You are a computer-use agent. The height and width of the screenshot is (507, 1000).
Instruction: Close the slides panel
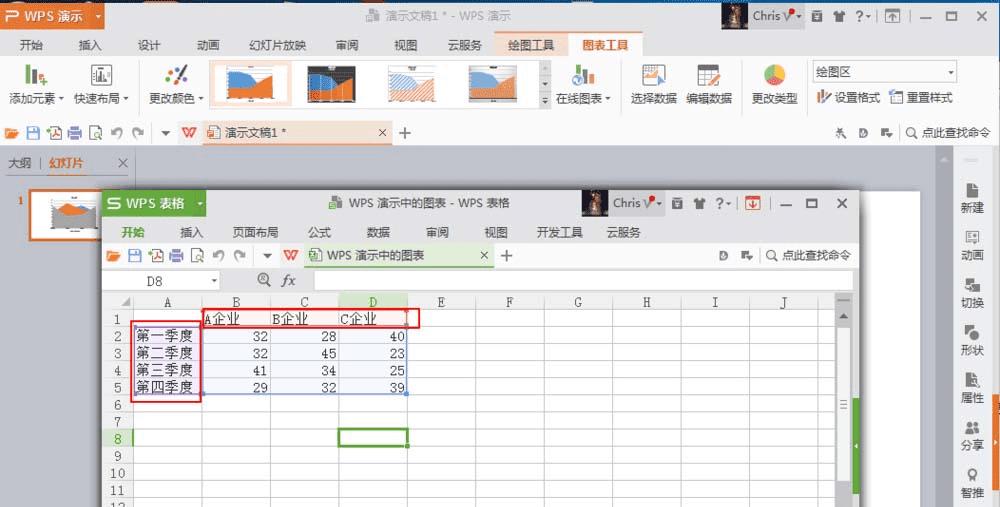point(123,163)
